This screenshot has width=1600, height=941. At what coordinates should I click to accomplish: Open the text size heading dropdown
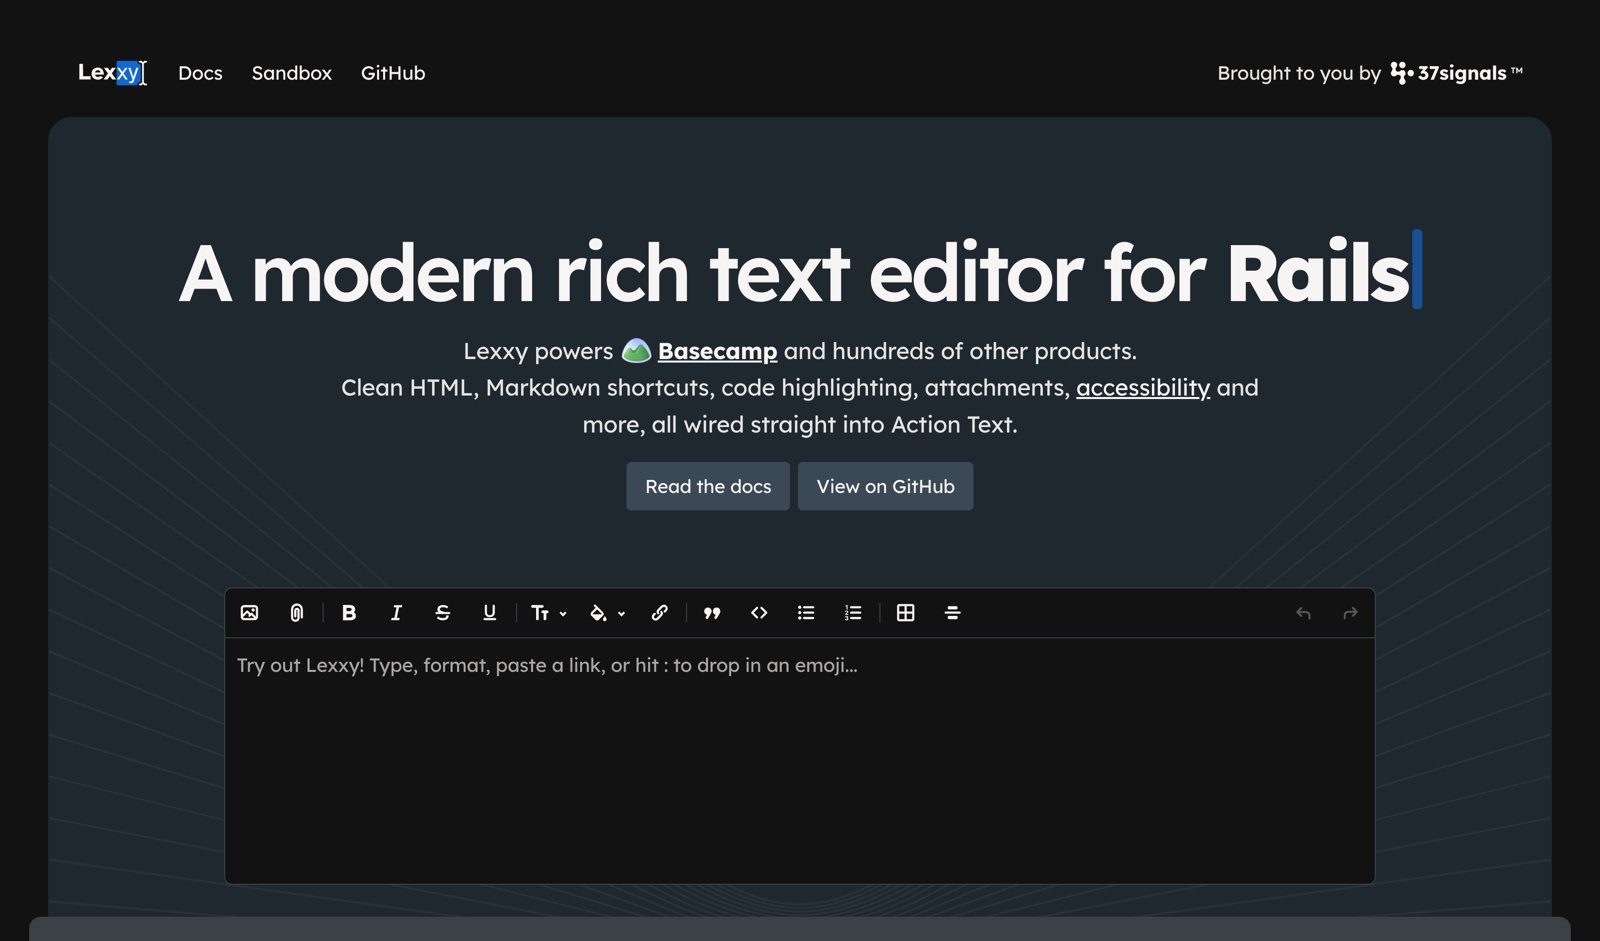point(548,613)
